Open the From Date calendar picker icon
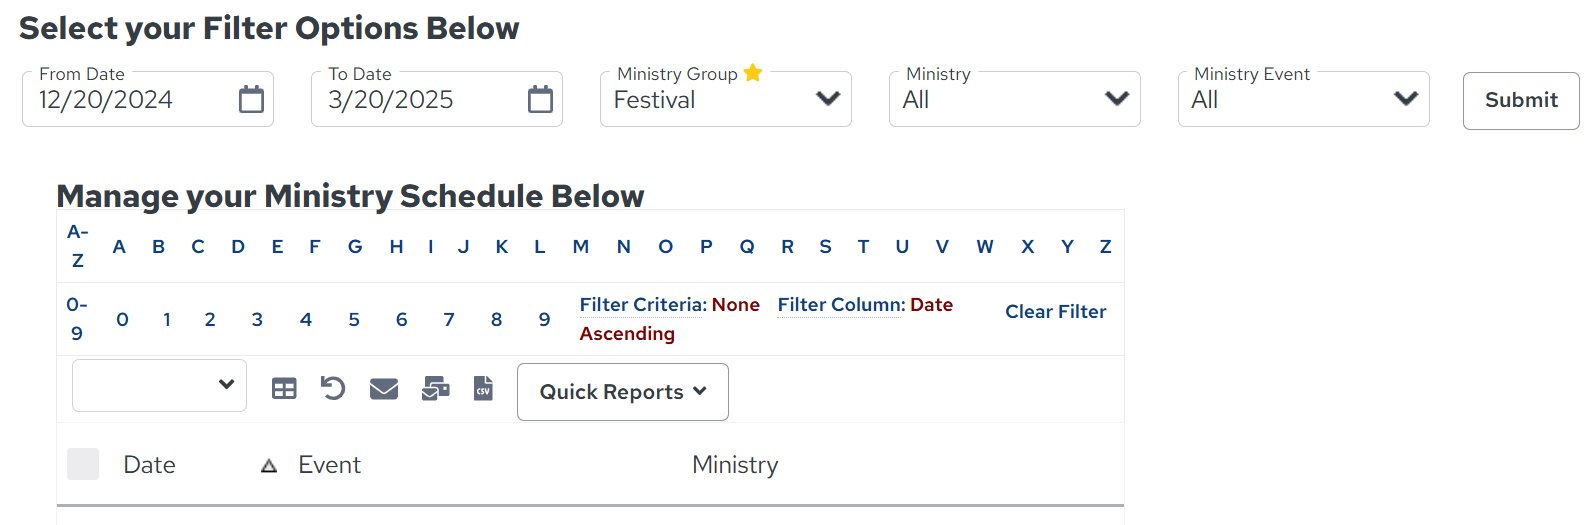The height and width of the screenshot is (525, 1595). [251, 99]
